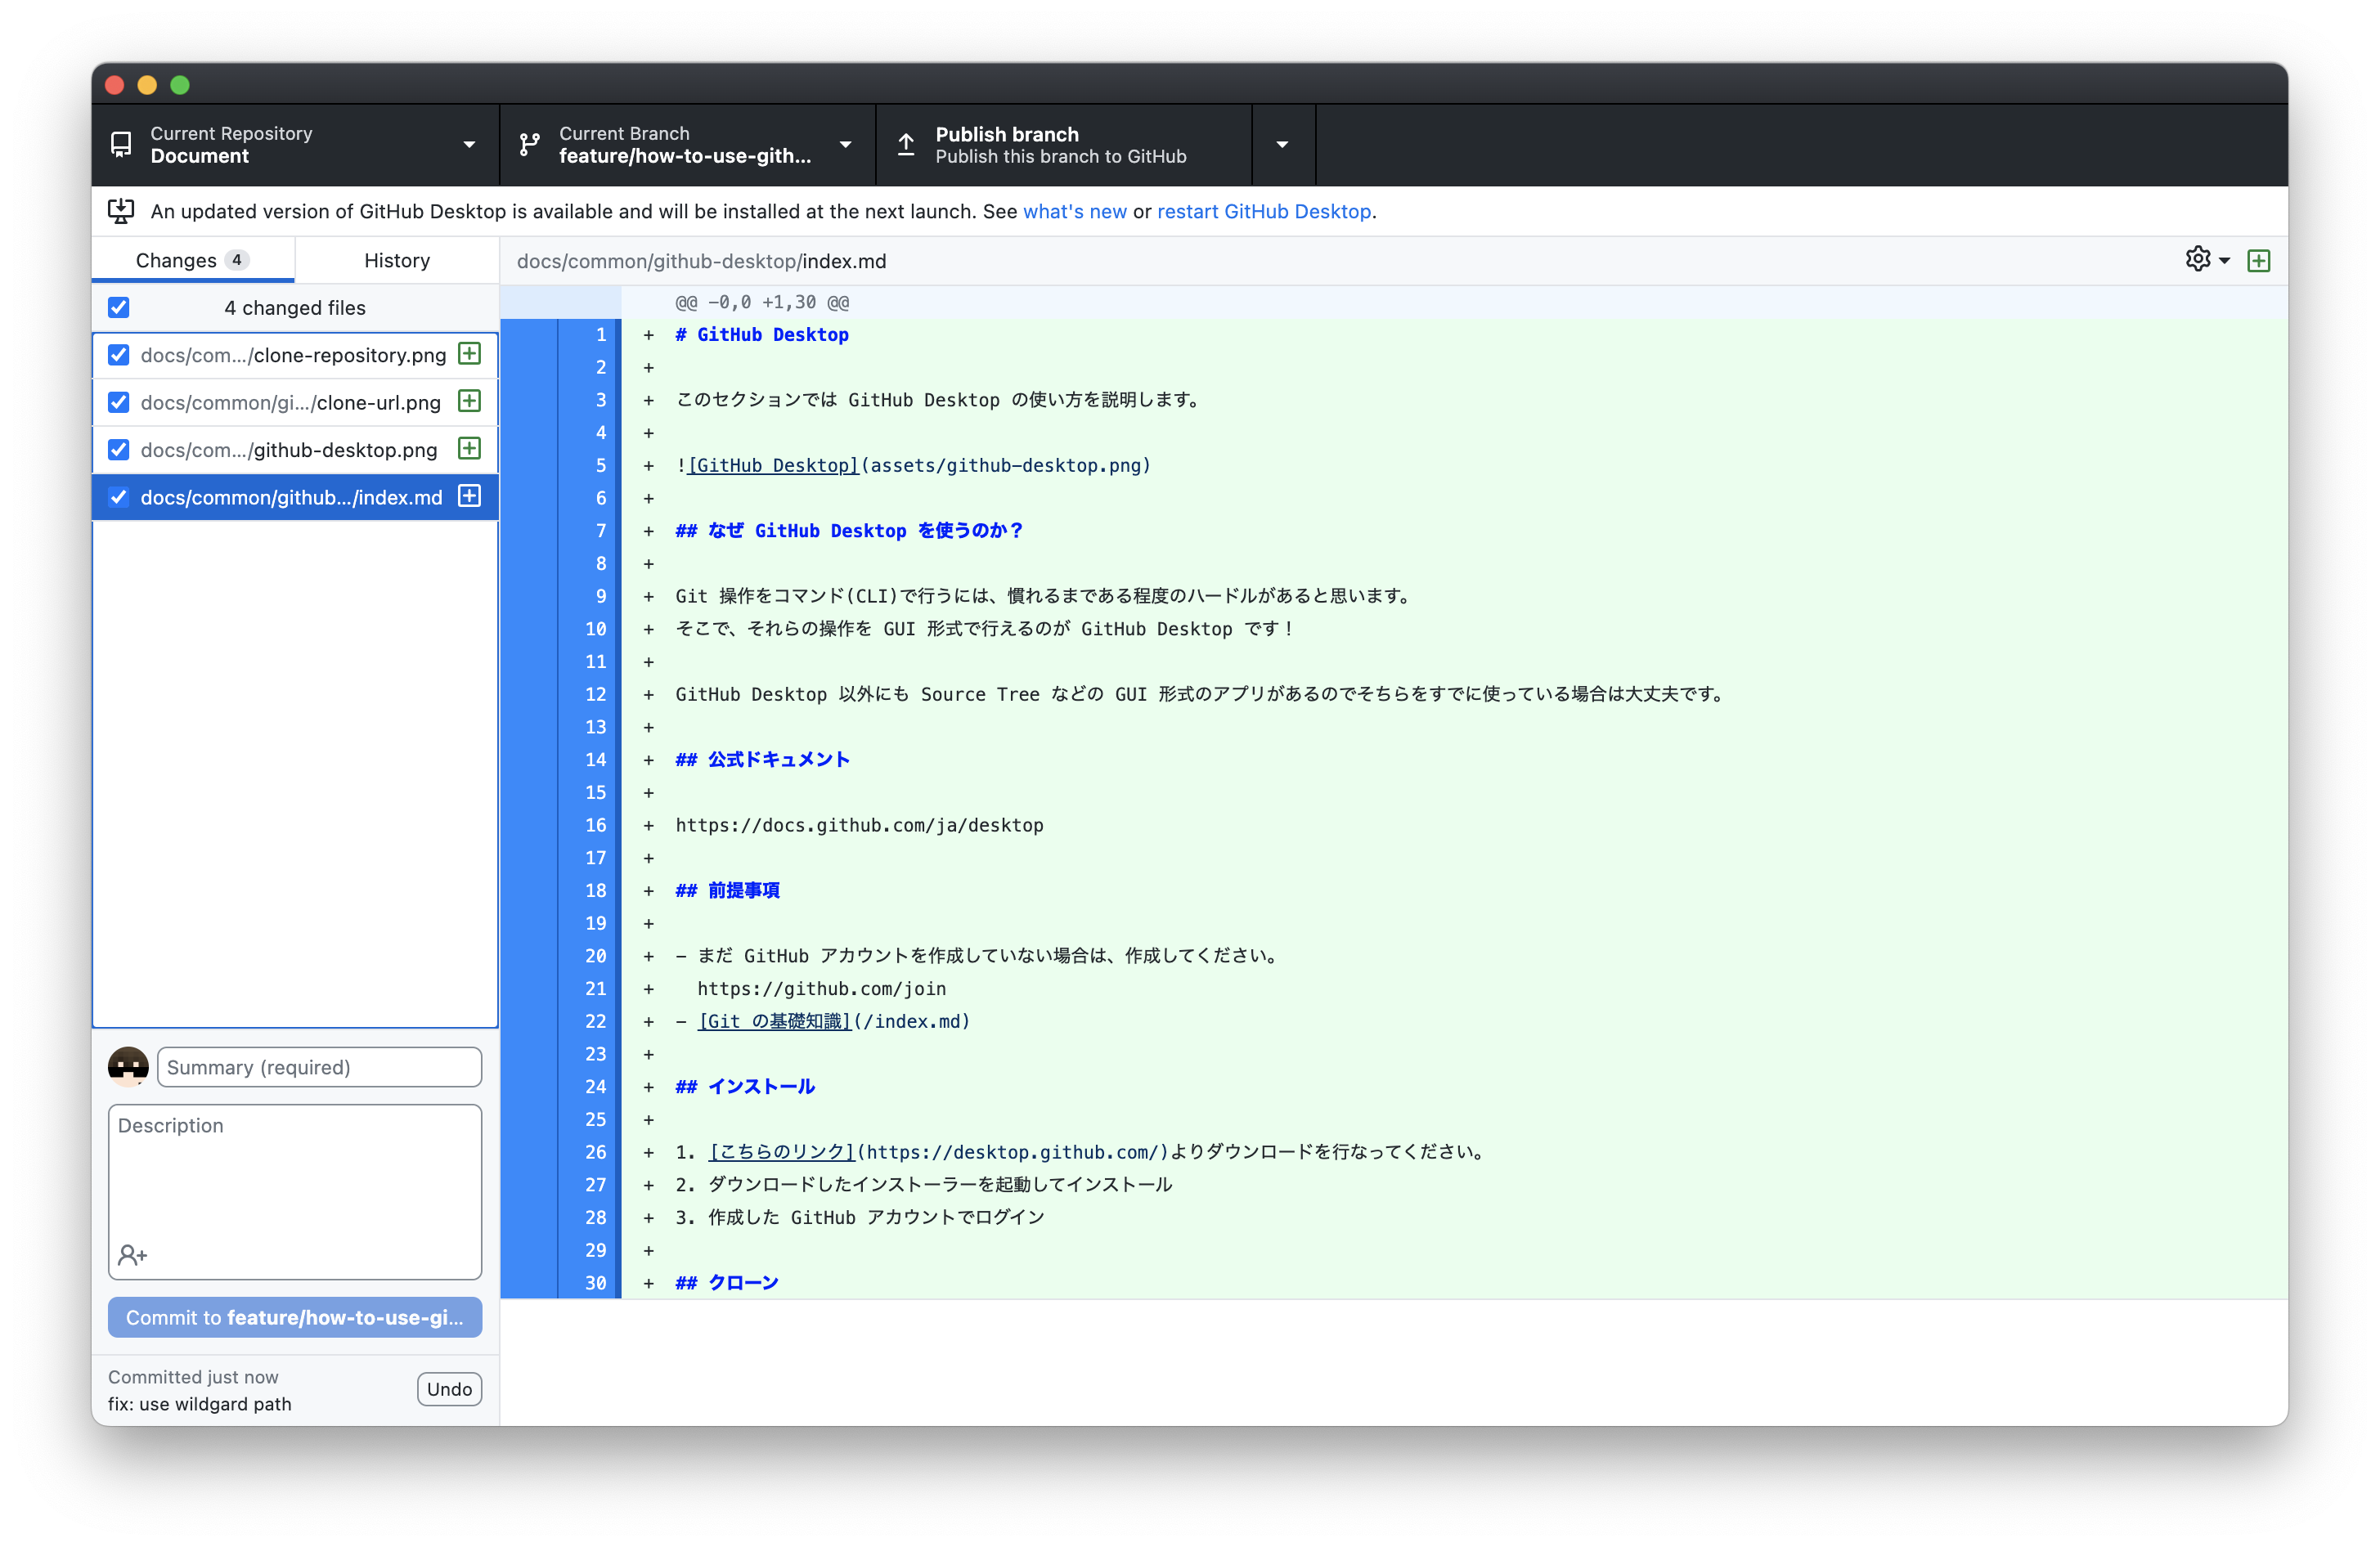Select the github-desktop.png file row
The width and height of the screenshot is (2380, 1547).
coord(295,449)
